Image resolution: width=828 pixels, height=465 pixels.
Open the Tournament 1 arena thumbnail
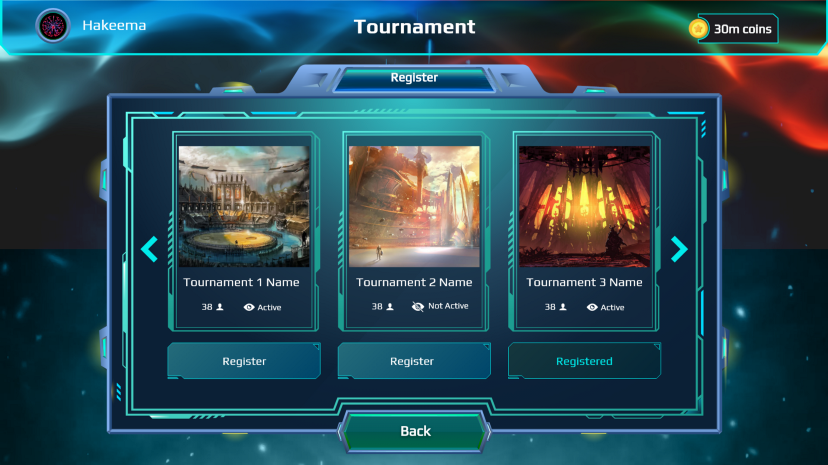point(244,206)
